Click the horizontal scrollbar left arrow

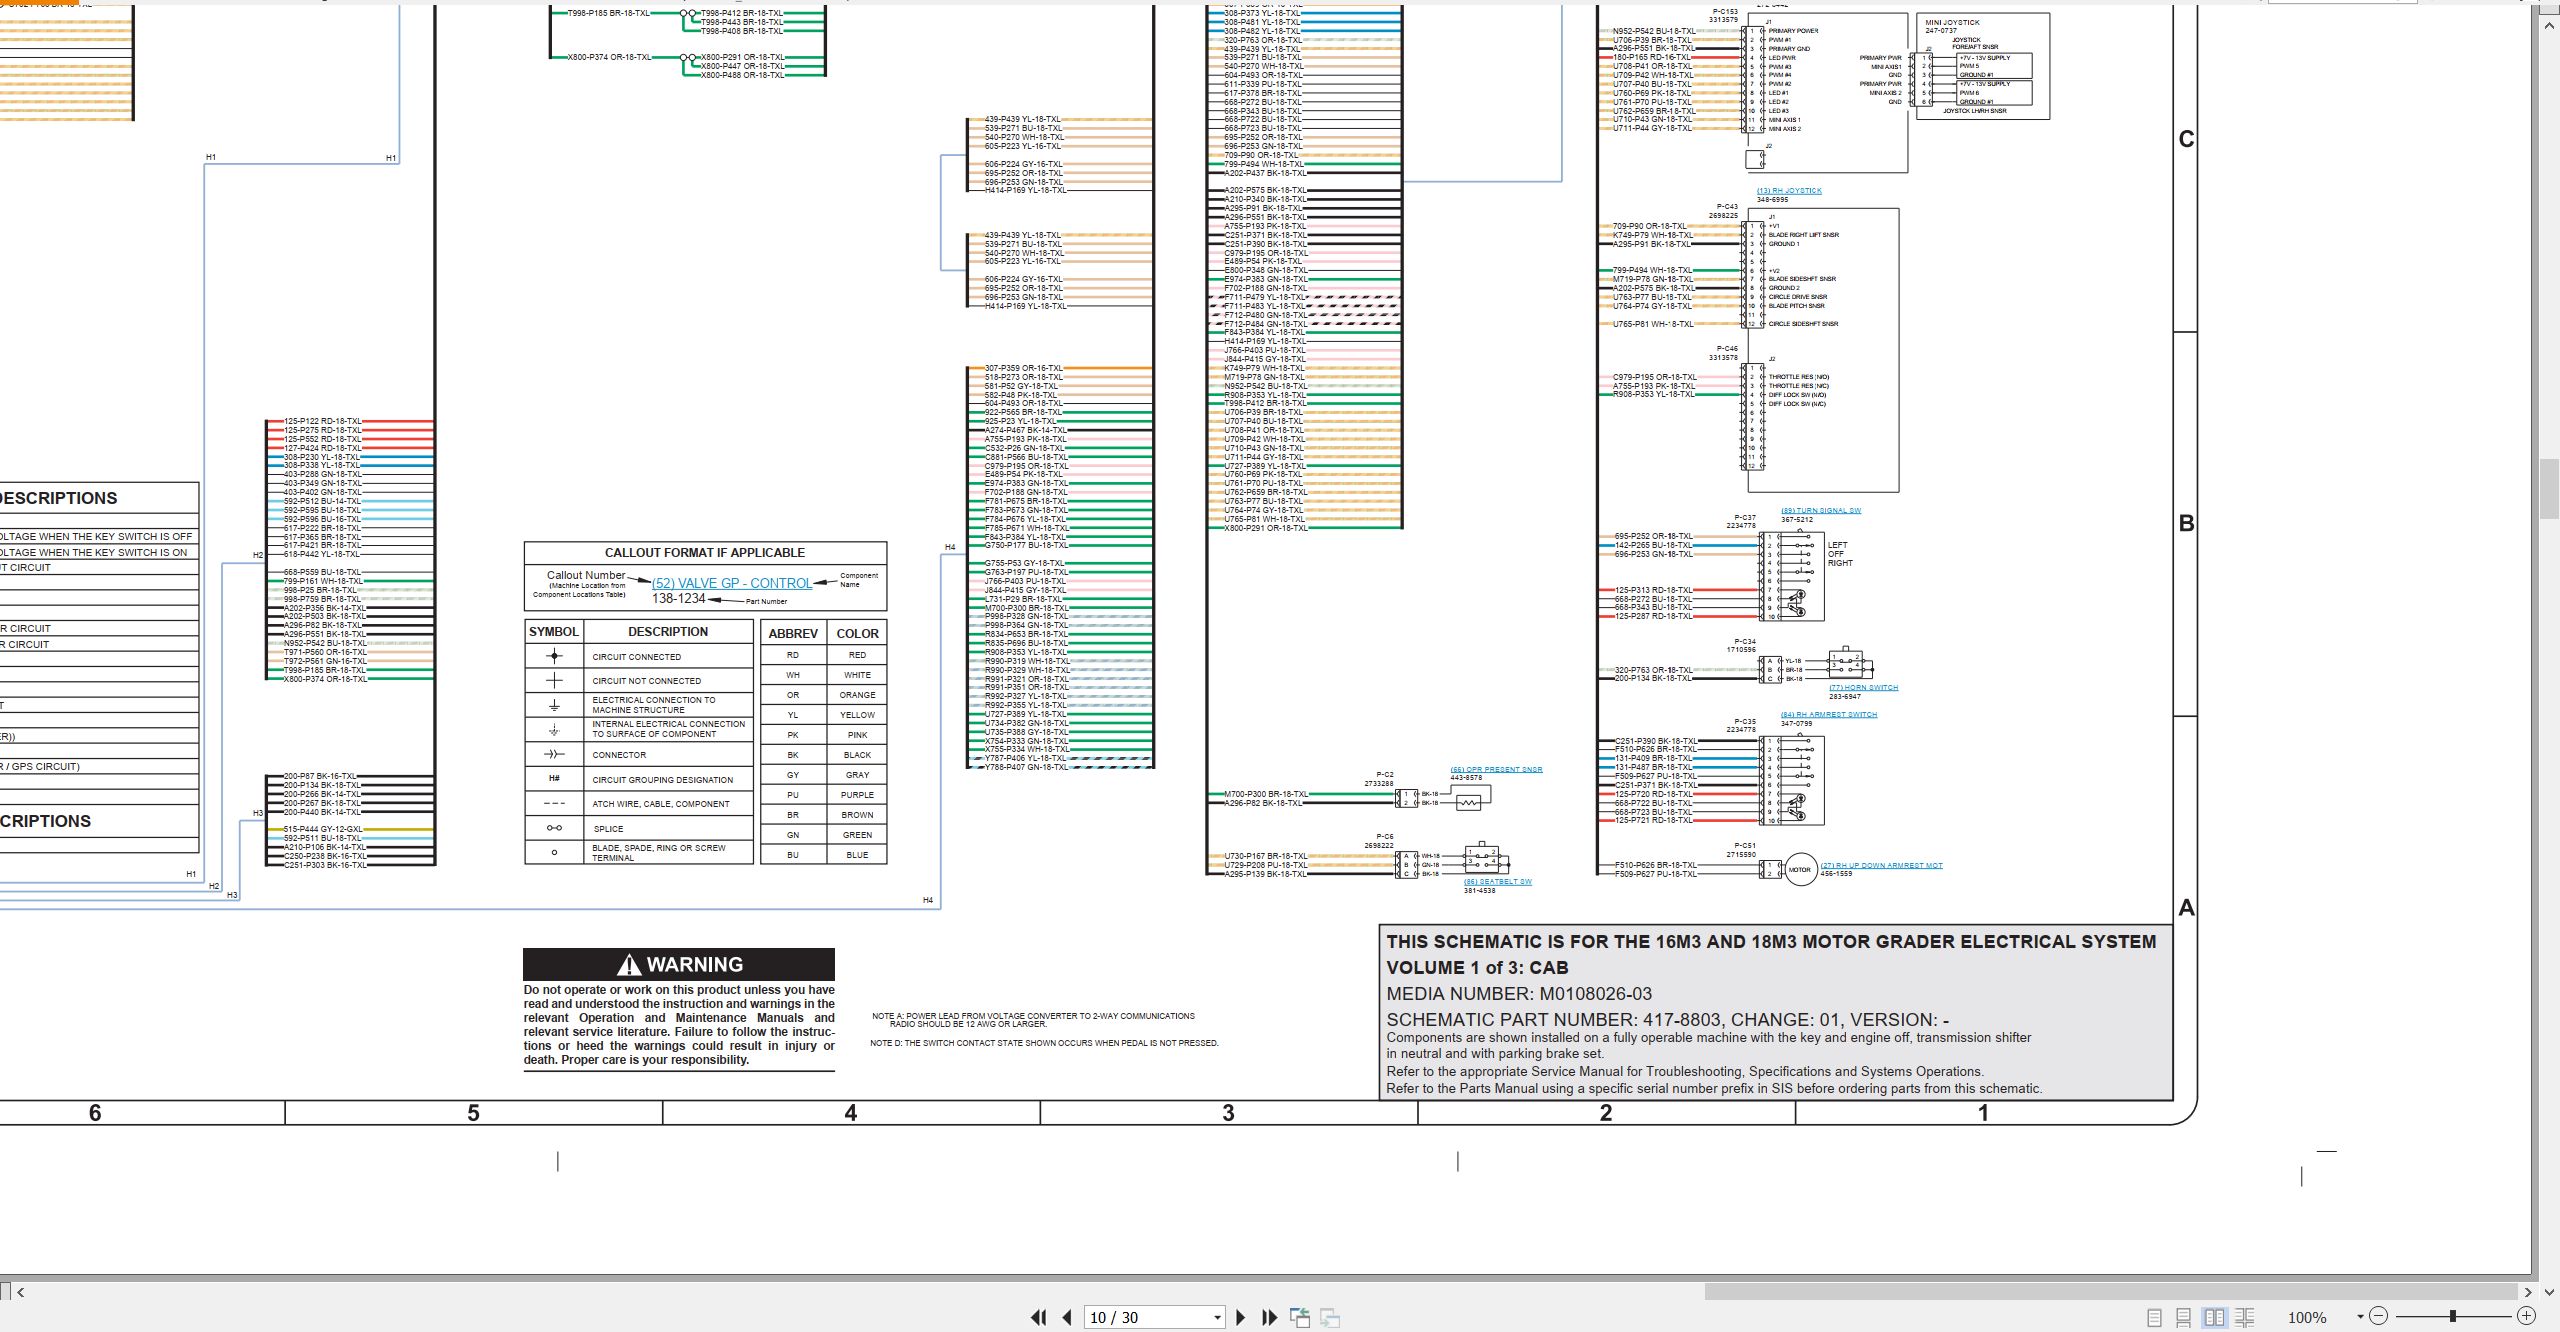[x=21, y=1291]
